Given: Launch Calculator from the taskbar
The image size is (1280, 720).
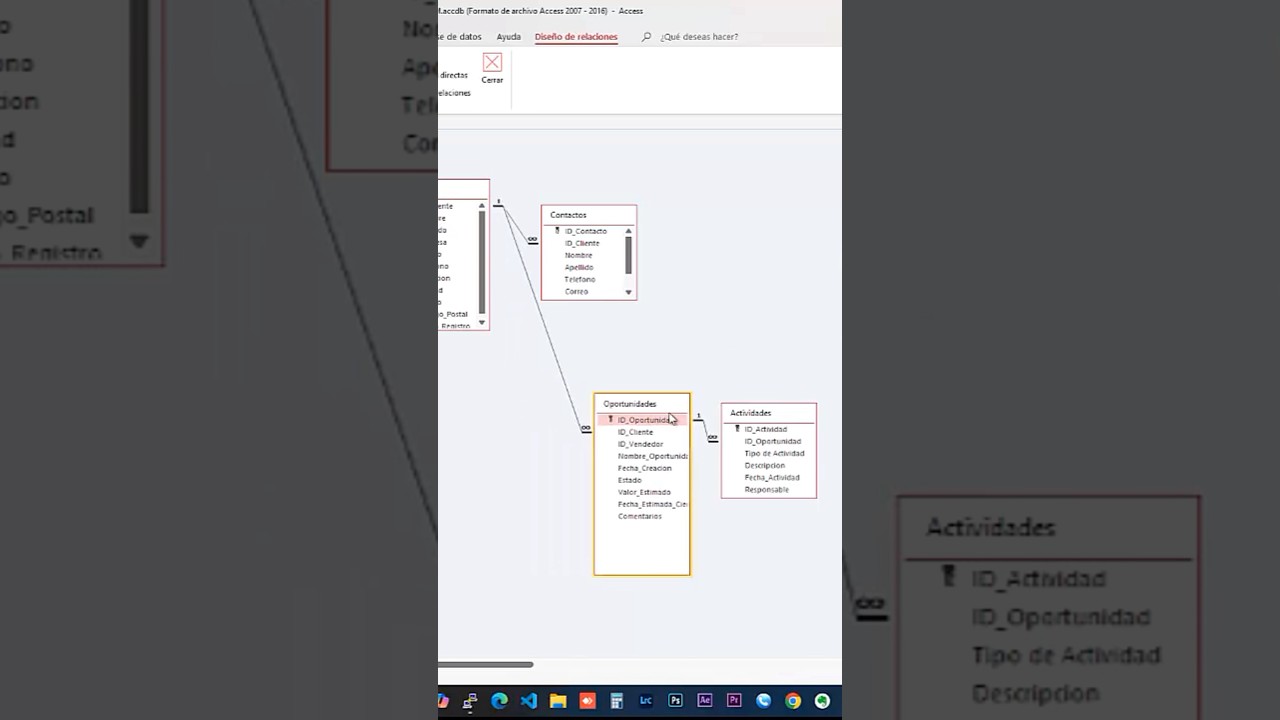Looking at the screenshot, I should 617,701.
